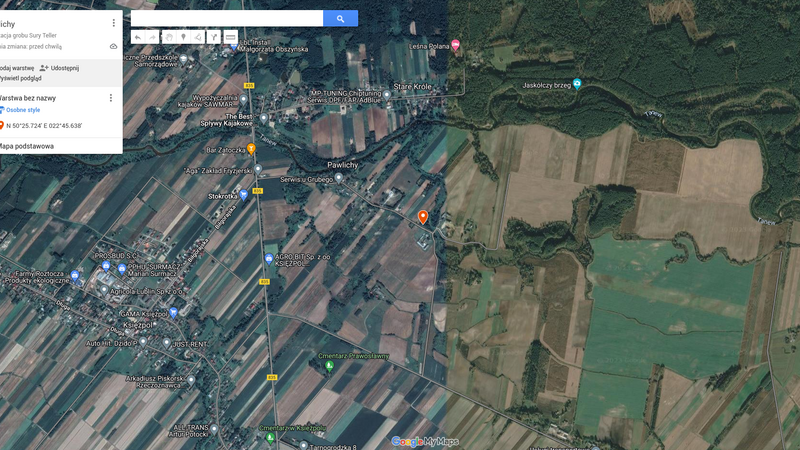Open 'Osobne style' layer styling
This screenshot has width=800, height=450.
point(21,110)
